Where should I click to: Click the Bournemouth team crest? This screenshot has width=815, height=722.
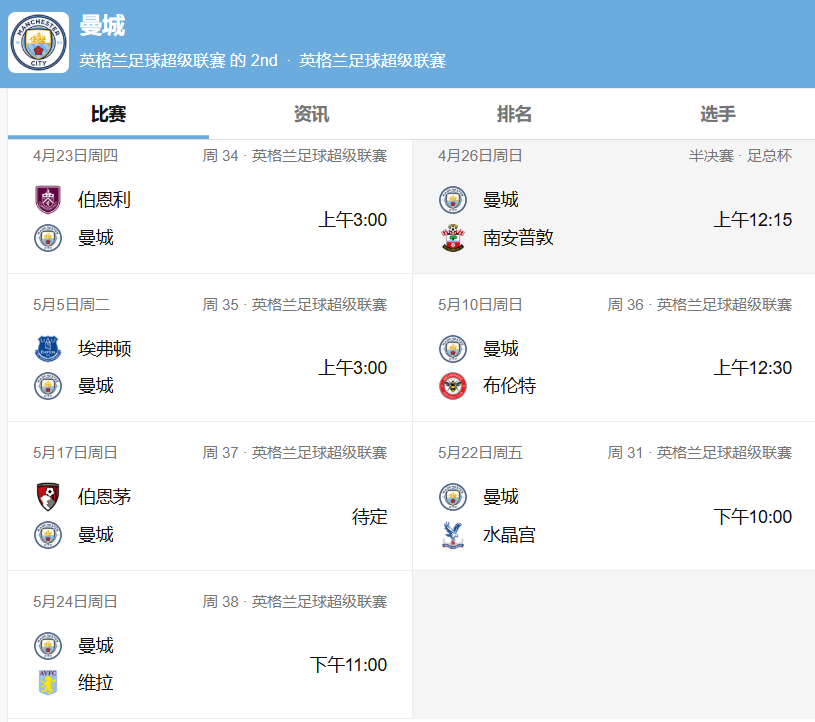pos(48,497)
